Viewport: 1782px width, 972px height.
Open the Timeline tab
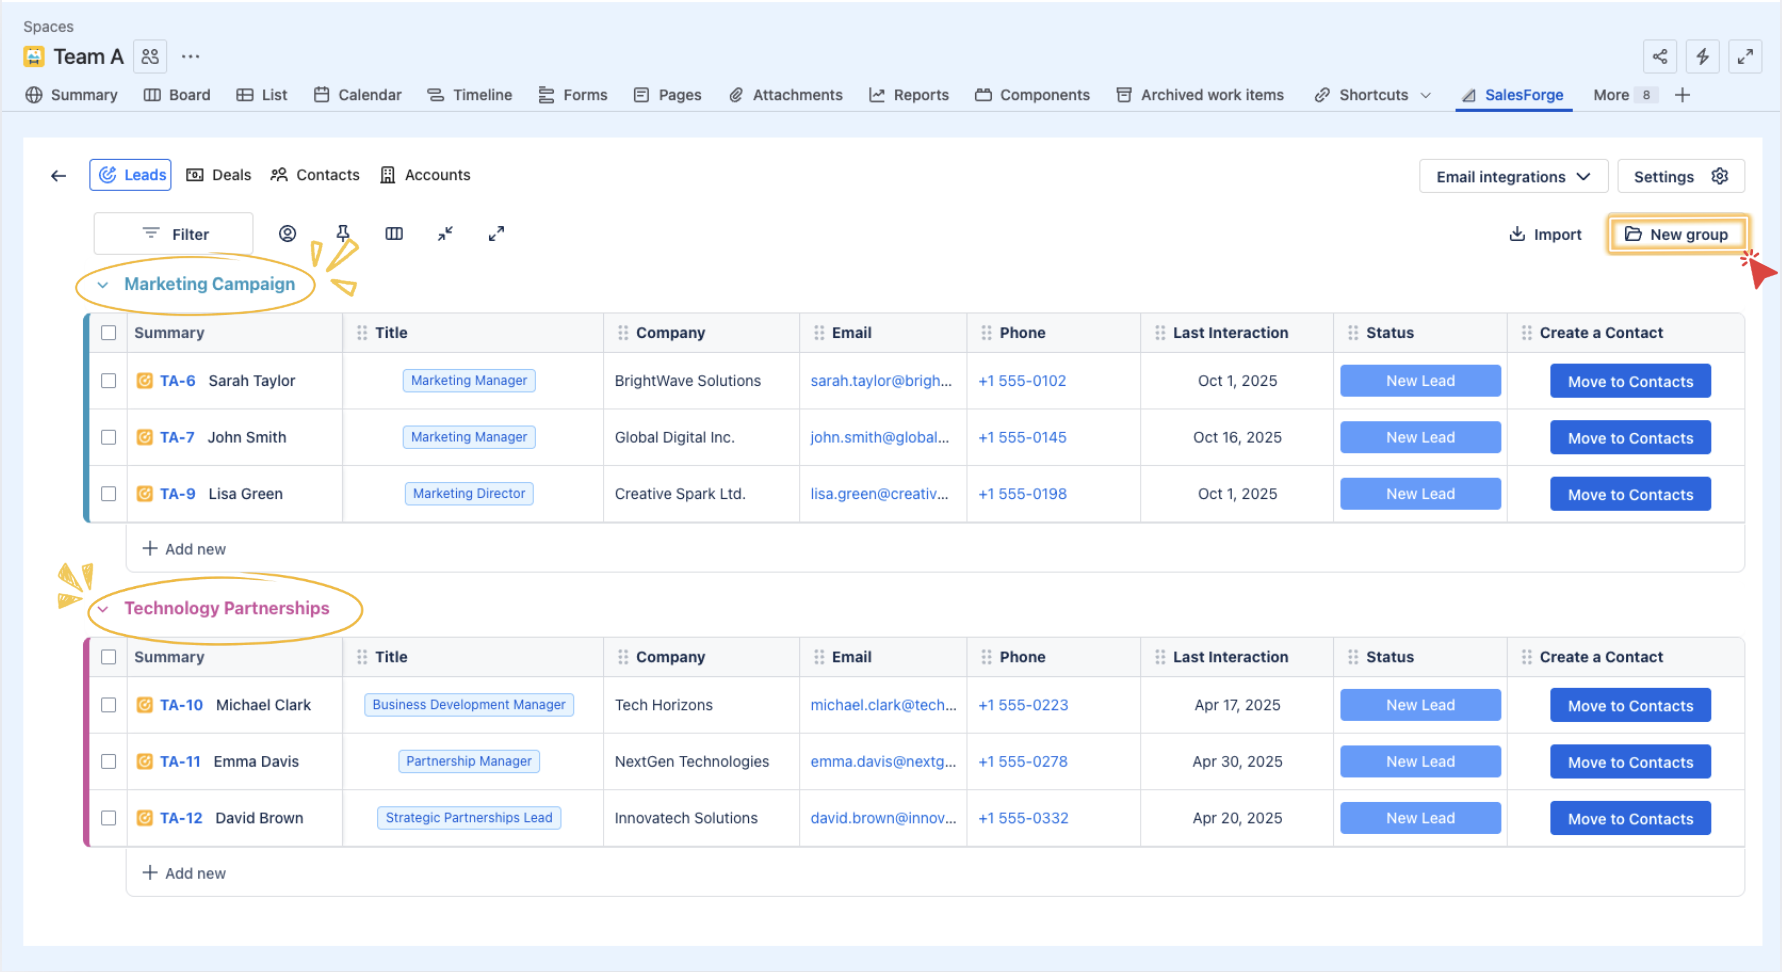point(470,95)
